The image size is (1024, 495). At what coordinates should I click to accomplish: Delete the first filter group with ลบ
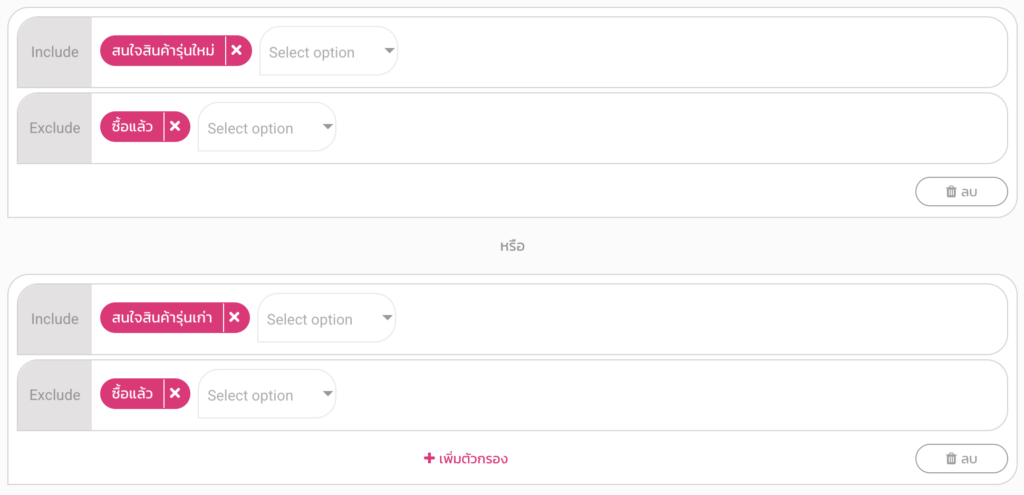(x=961, y=191)
